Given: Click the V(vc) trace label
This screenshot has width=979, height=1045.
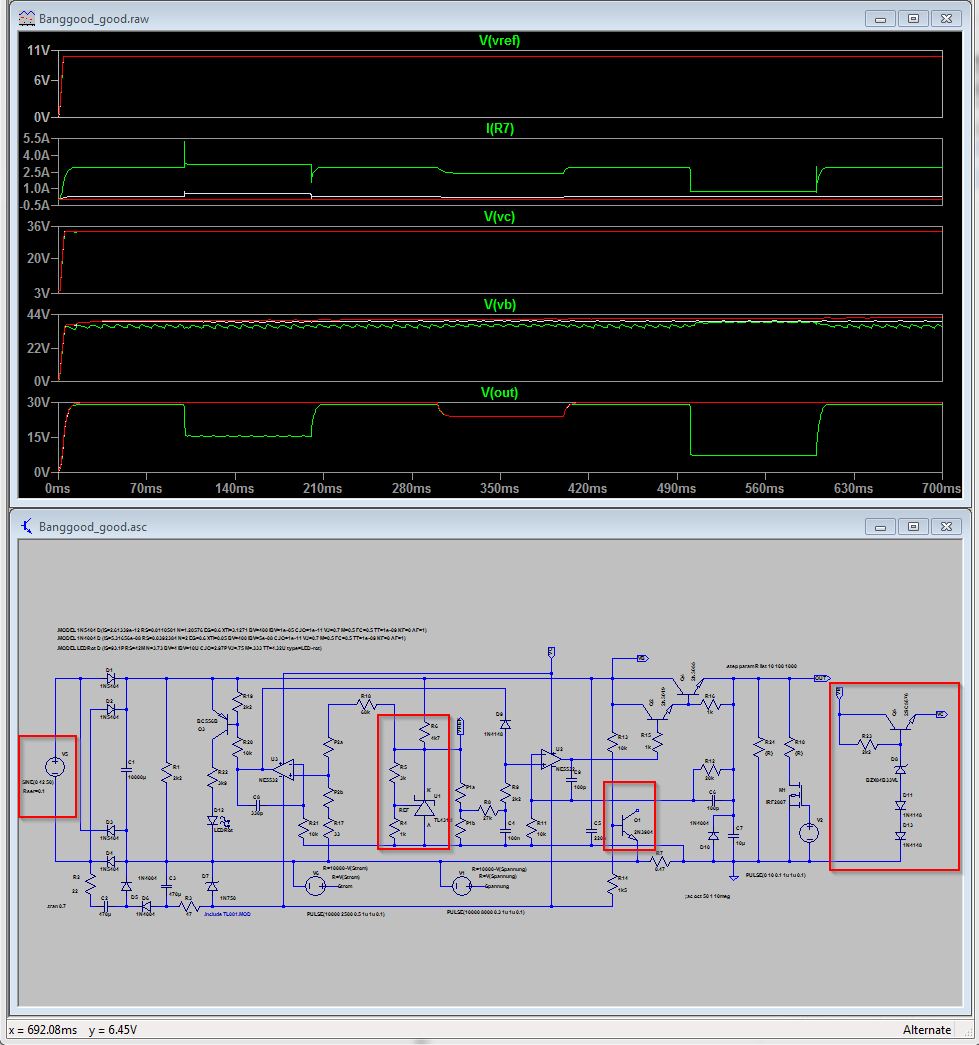Looking at the screenshot, I should tap(499, 217).
